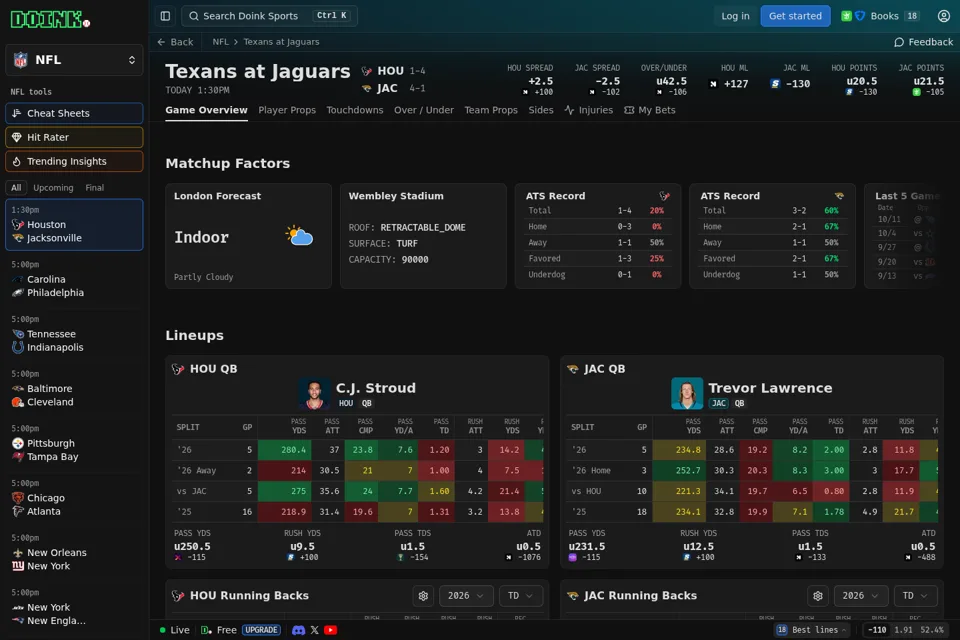Open the Hit Rater tool

[74, 137]
